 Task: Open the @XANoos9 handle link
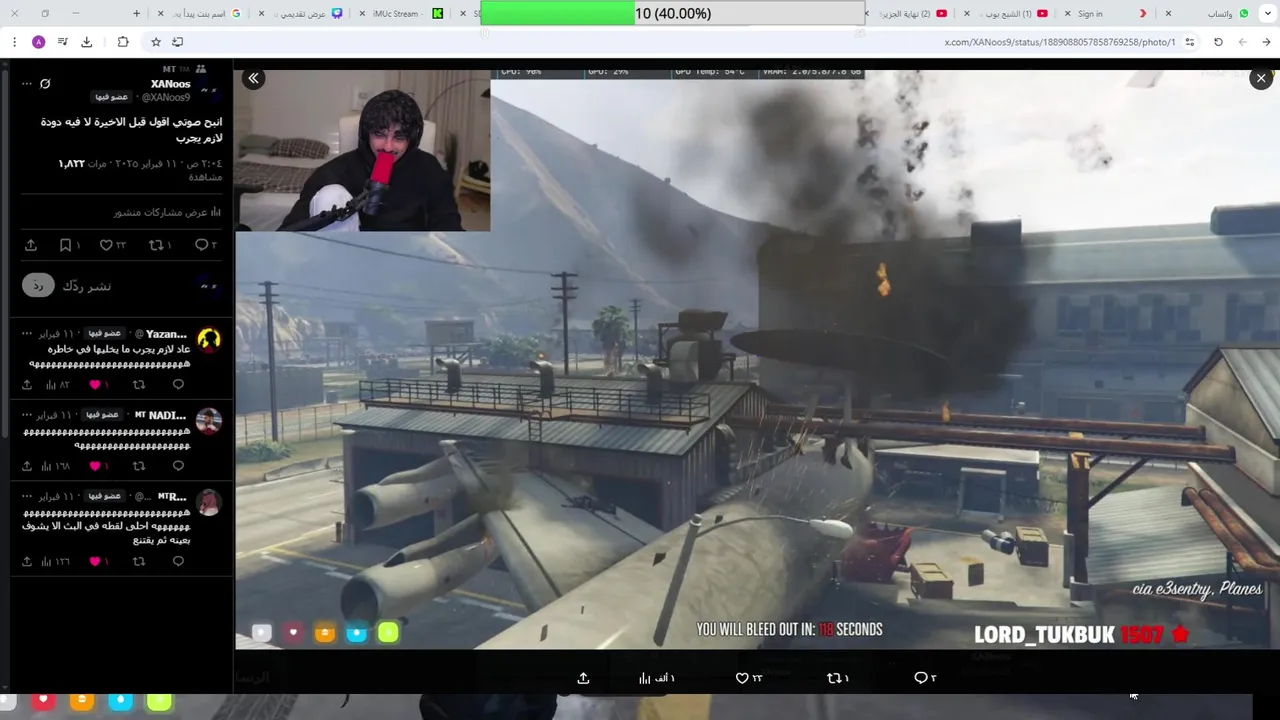click(x=166, y=98)
